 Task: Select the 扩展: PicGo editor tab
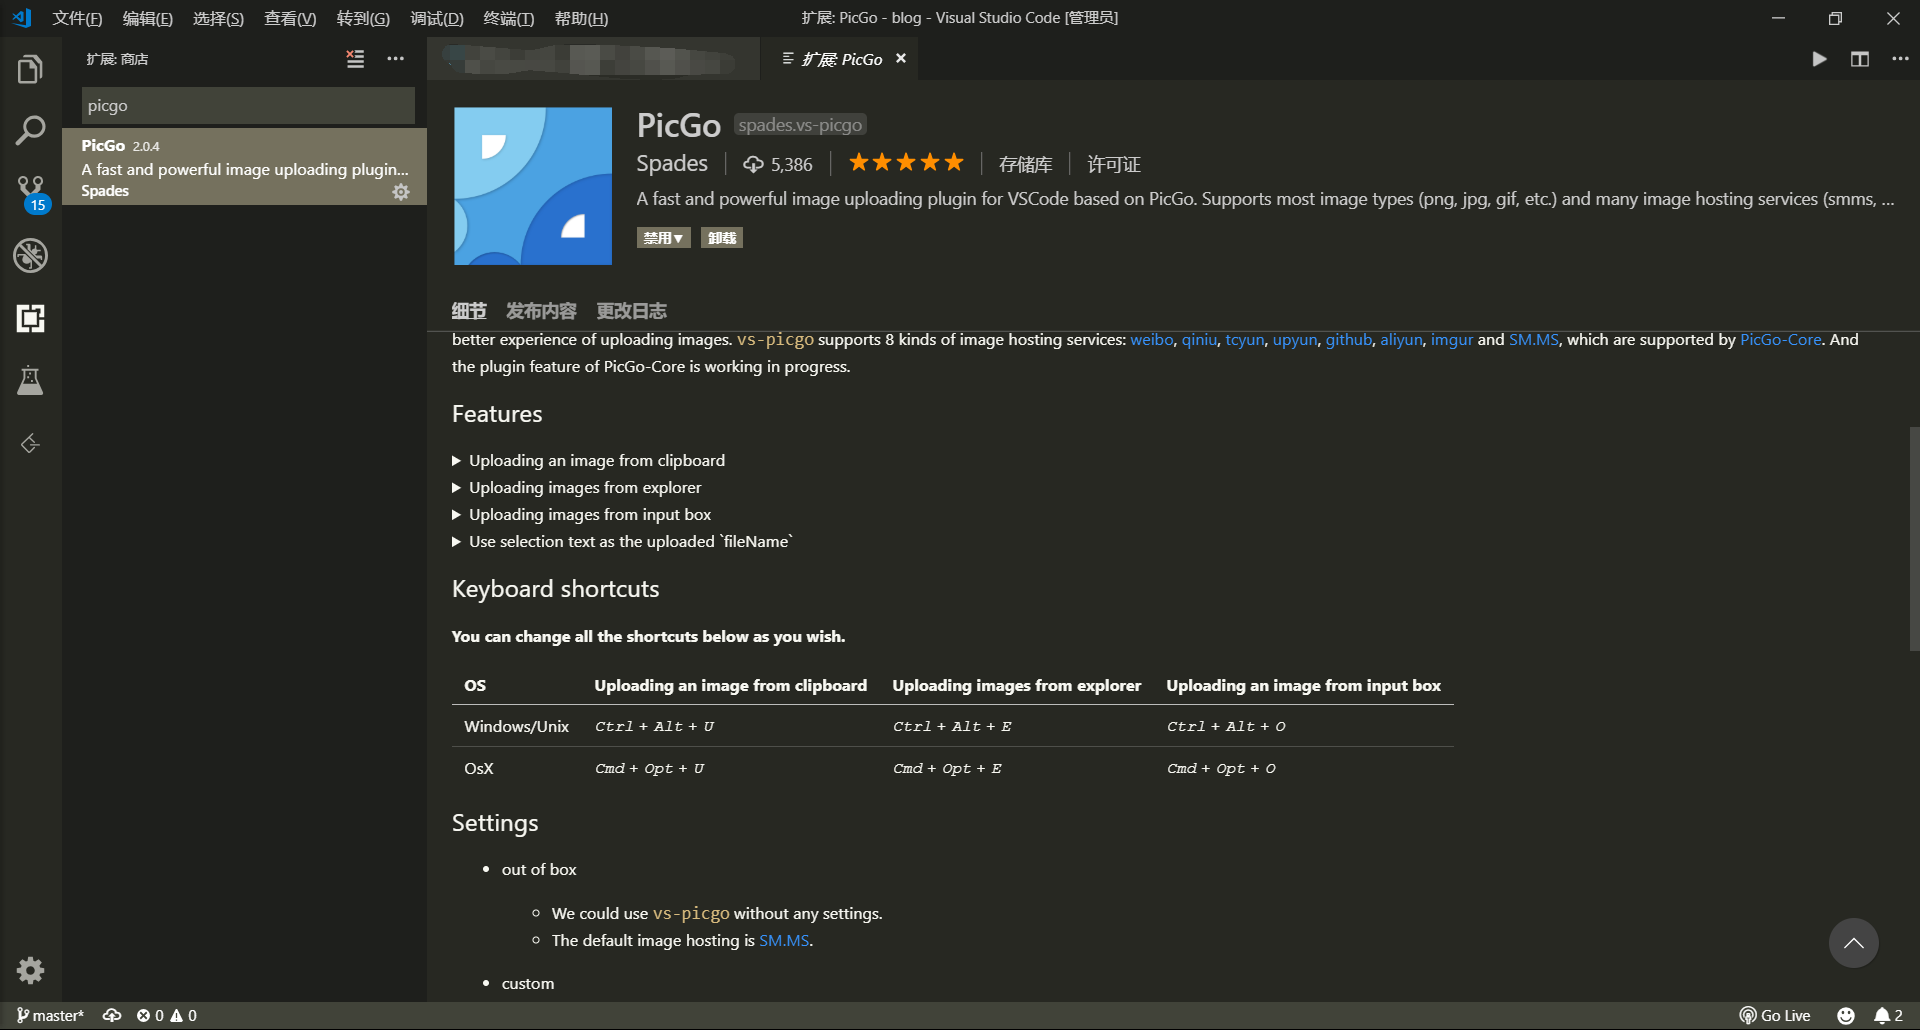click(840, 59)
